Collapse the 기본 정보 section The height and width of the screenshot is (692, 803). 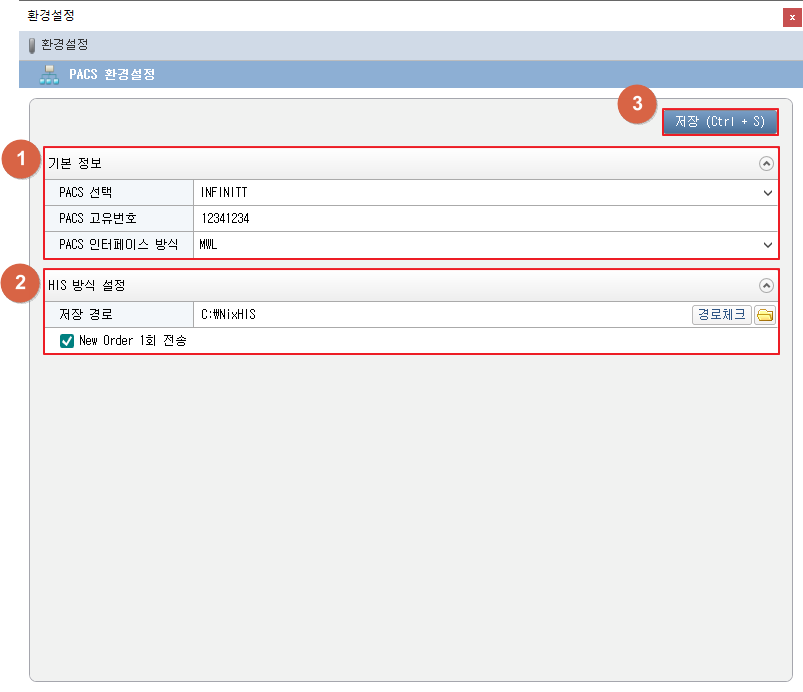click(766, 164)
